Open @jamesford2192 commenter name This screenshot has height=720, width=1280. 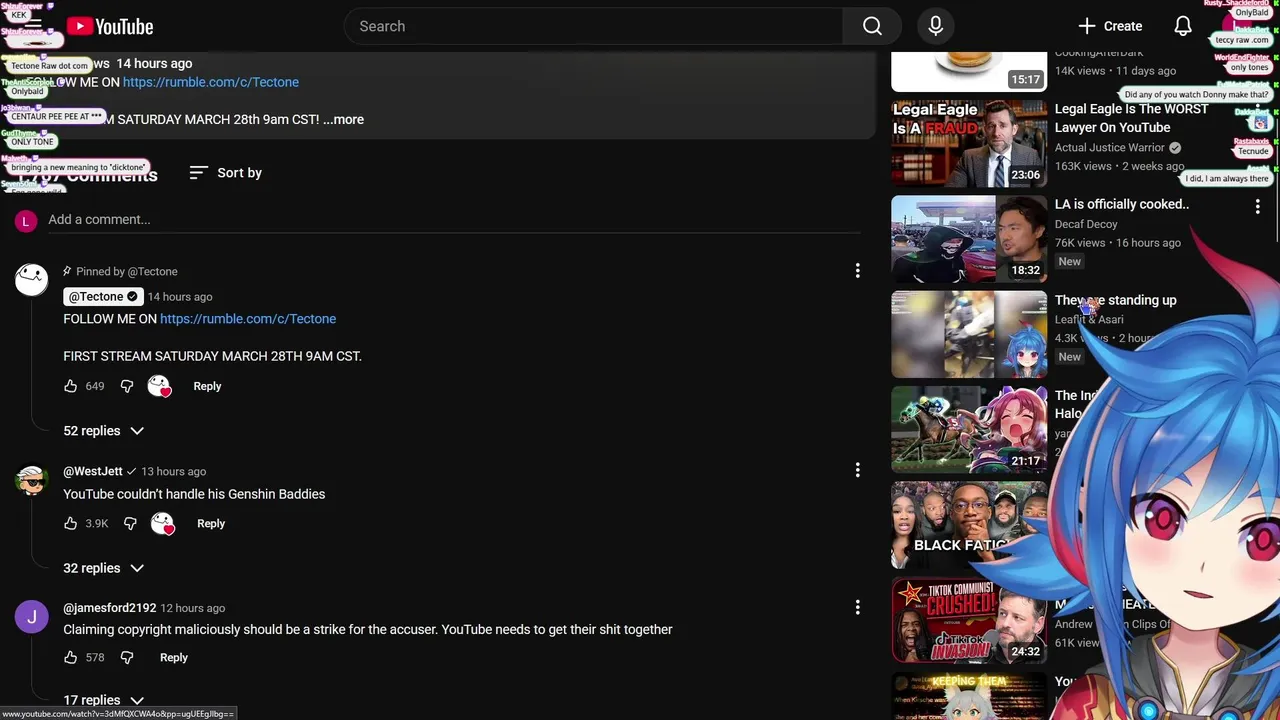point(110,608)
